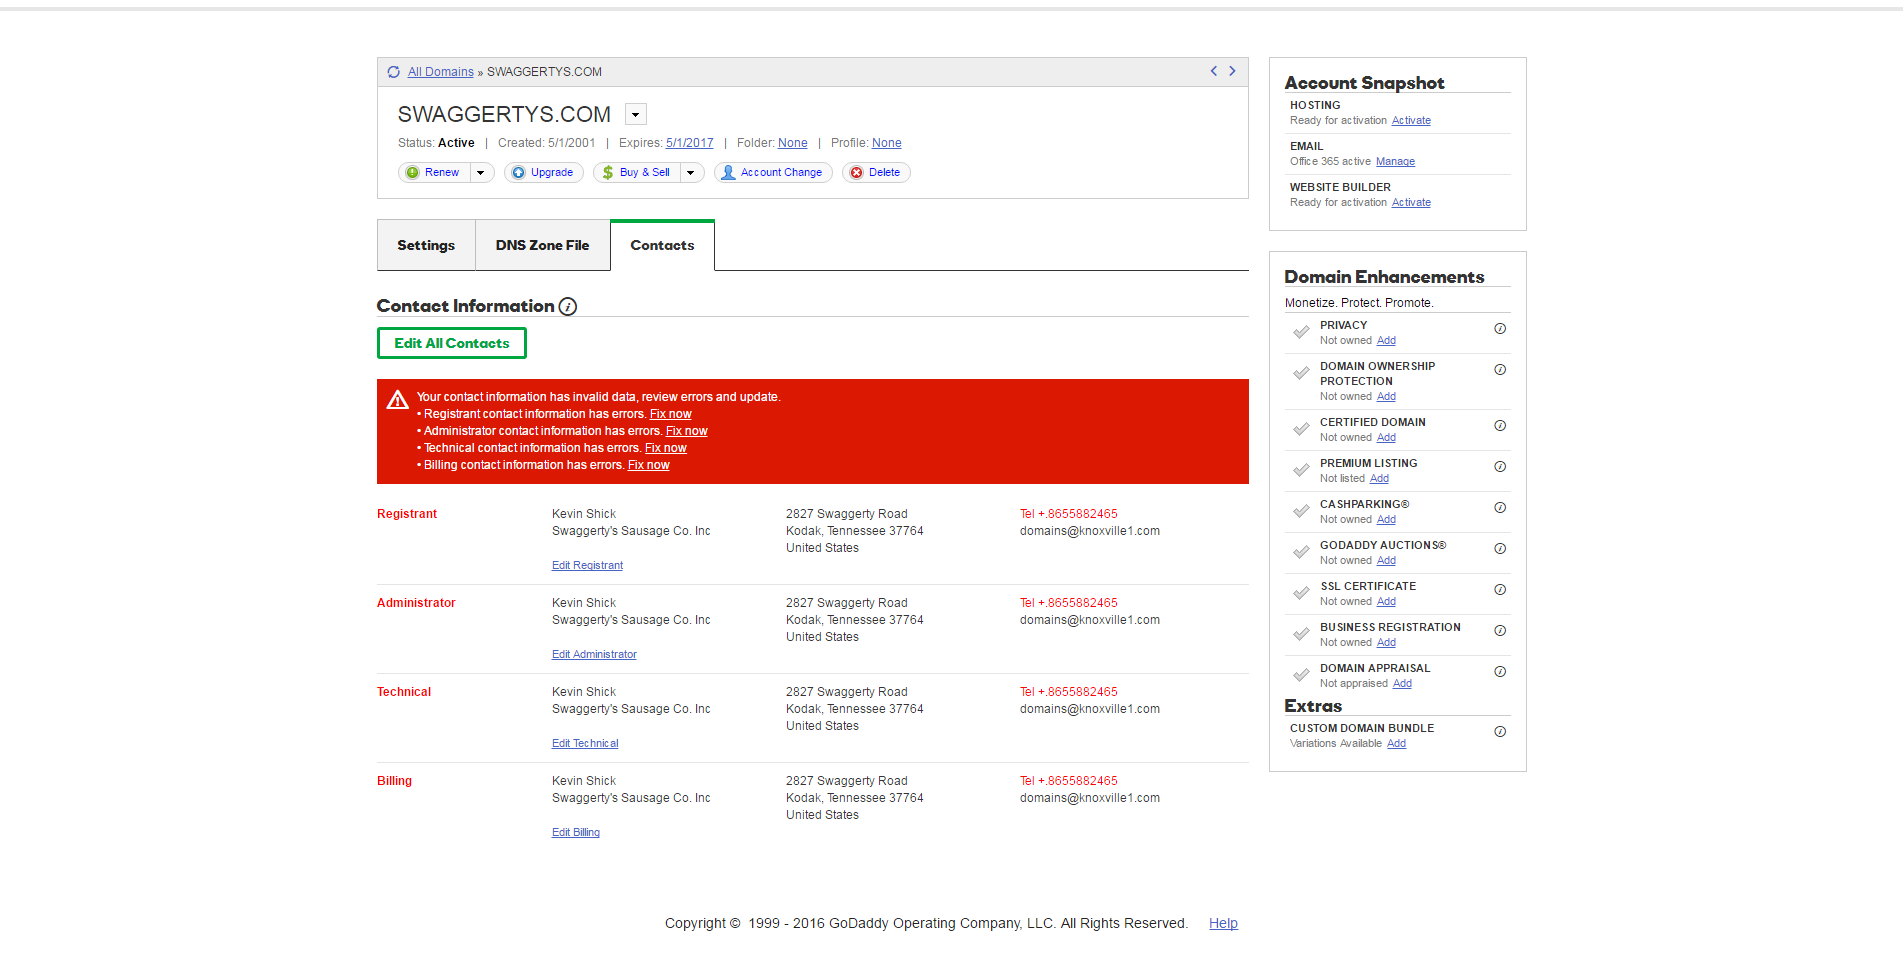Open dropdown next to SWAGGERTYS.COM title
The height and width of the screenshot is (955, 1903).
tap(636, 115)
